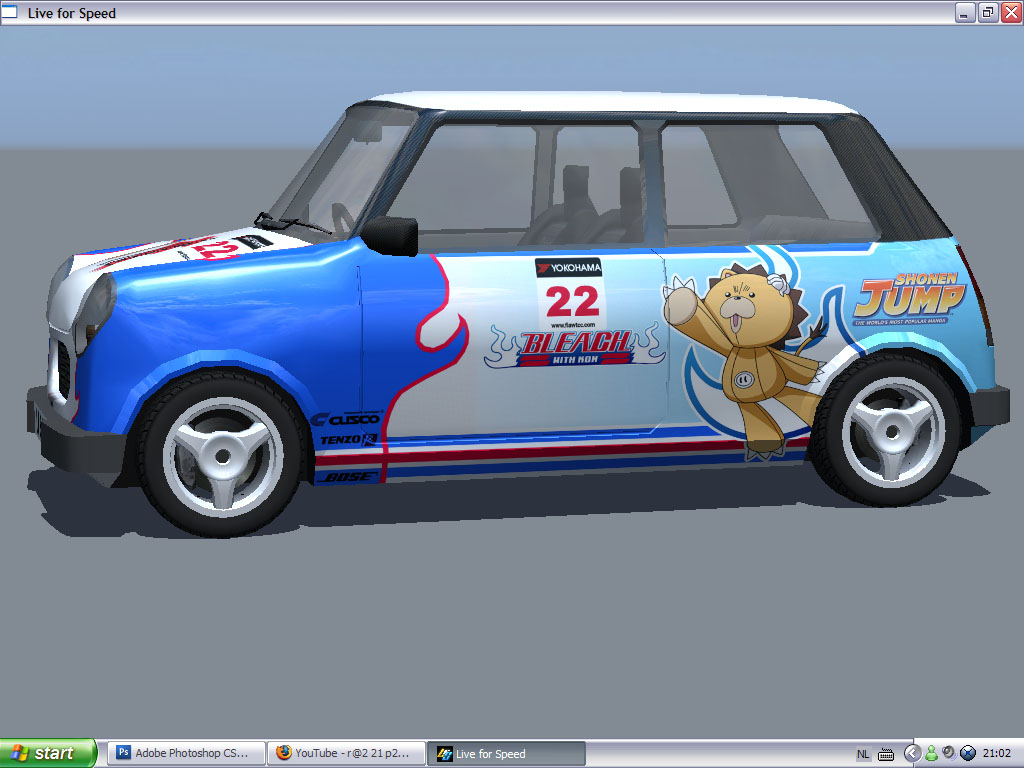
Task: Click the Live for Speed taskbar icon
Action: [445, 754]
